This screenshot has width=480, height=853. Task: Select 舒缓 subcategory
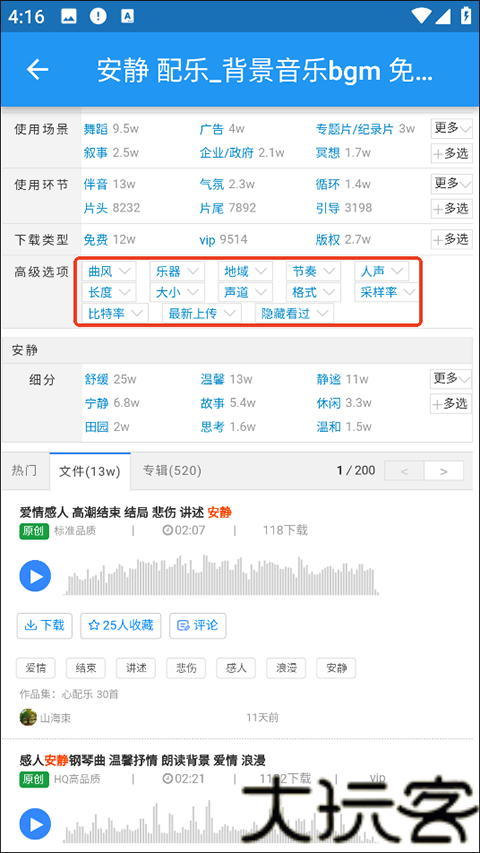coord(97,379)
